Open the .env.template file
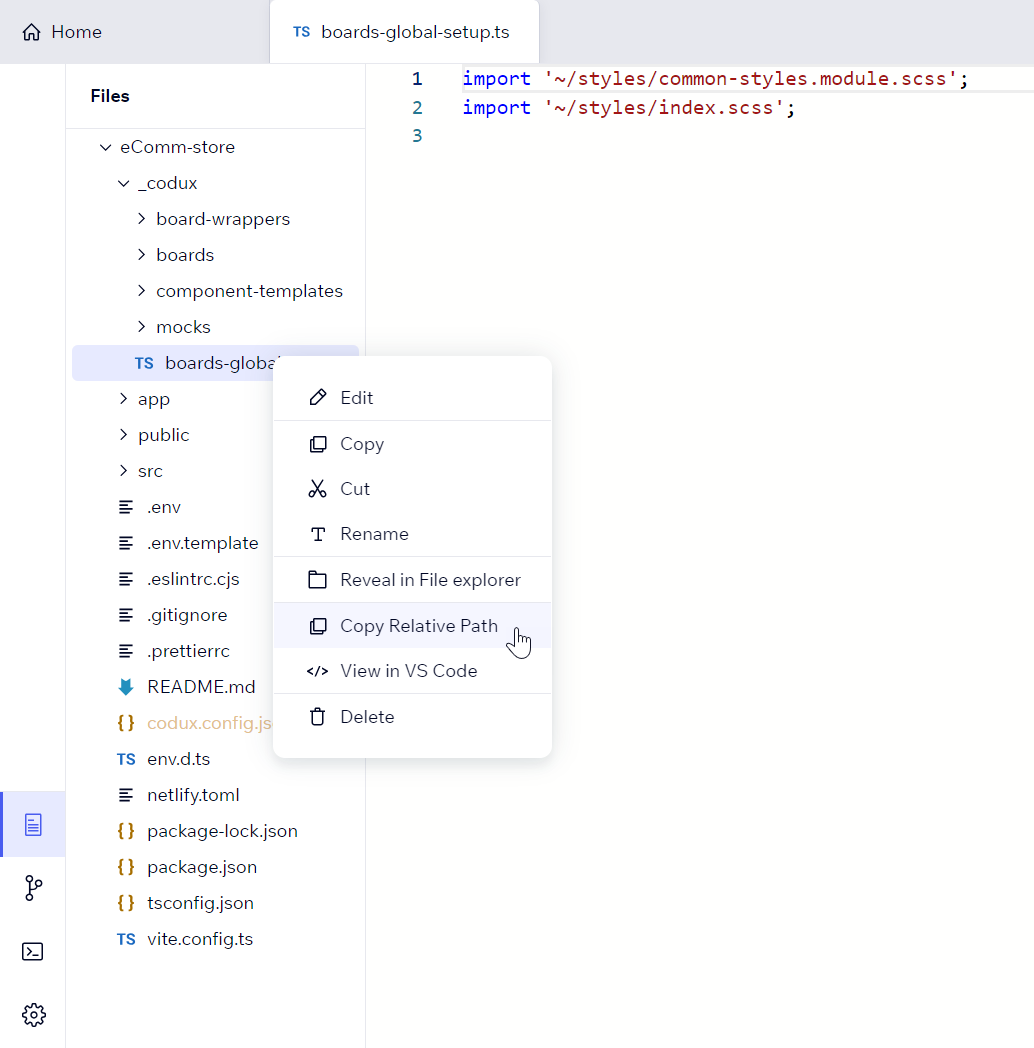 203,543
